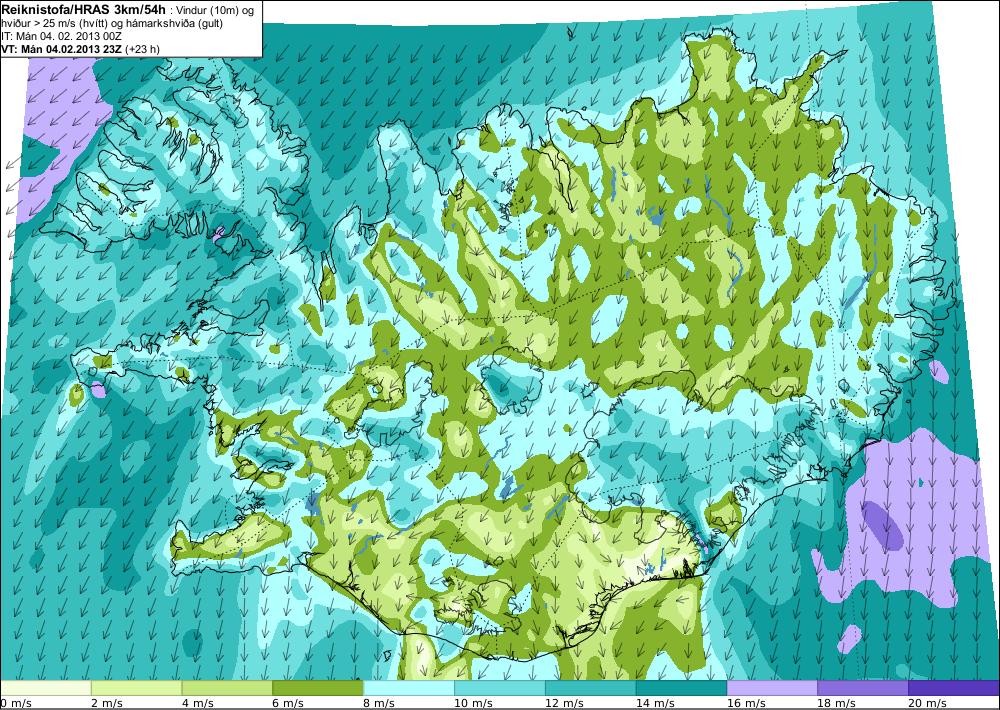Pick the teal 12–14 m/s legend swatch
This screenshot has width=1000, height=710.
(x=591, y=688)
